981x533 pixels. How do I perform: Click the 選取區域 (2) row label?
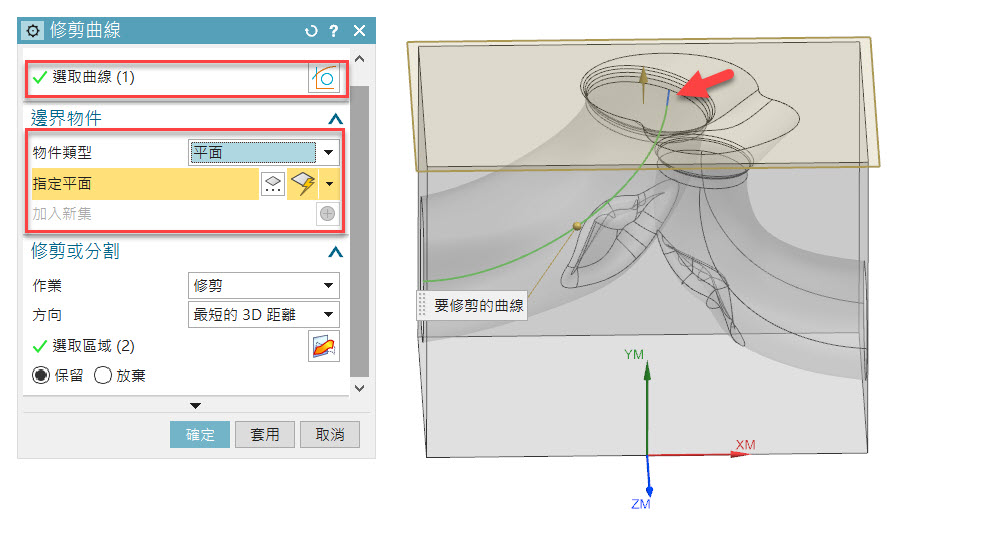pyautogui.click(x=93, y=346)
